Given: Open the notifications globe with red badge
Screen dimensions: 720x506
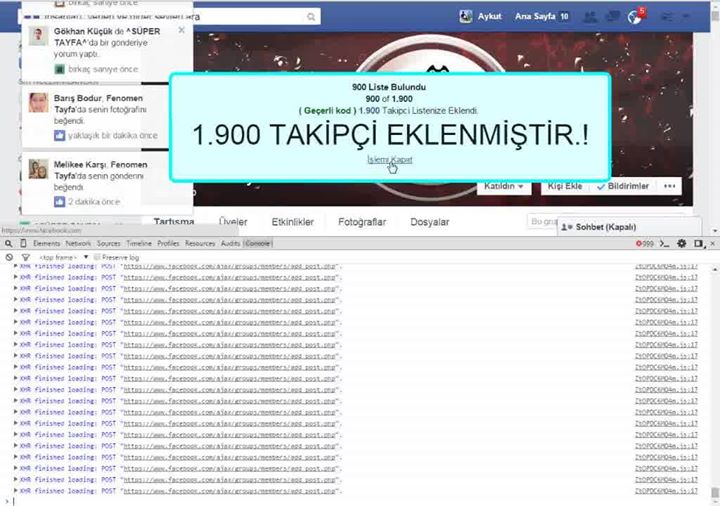Looking at the screenshot, I should (x=635, y=17).
